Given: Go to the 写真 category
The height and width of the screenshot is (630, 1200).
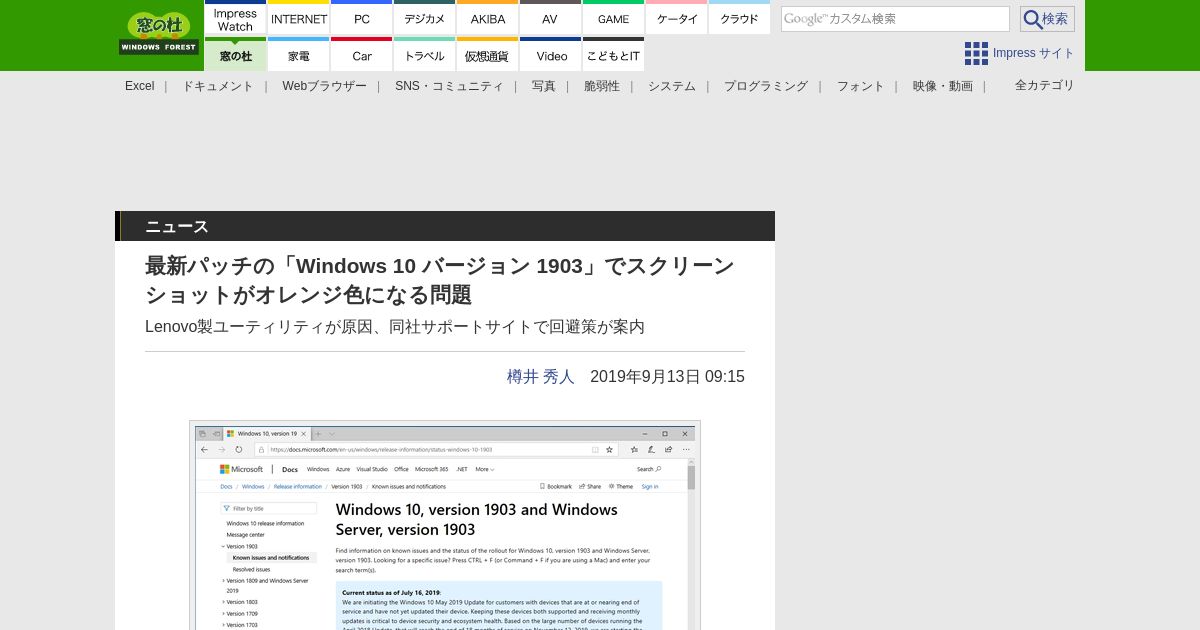Looking at the screenshot, I should click(x=544, y=86).
